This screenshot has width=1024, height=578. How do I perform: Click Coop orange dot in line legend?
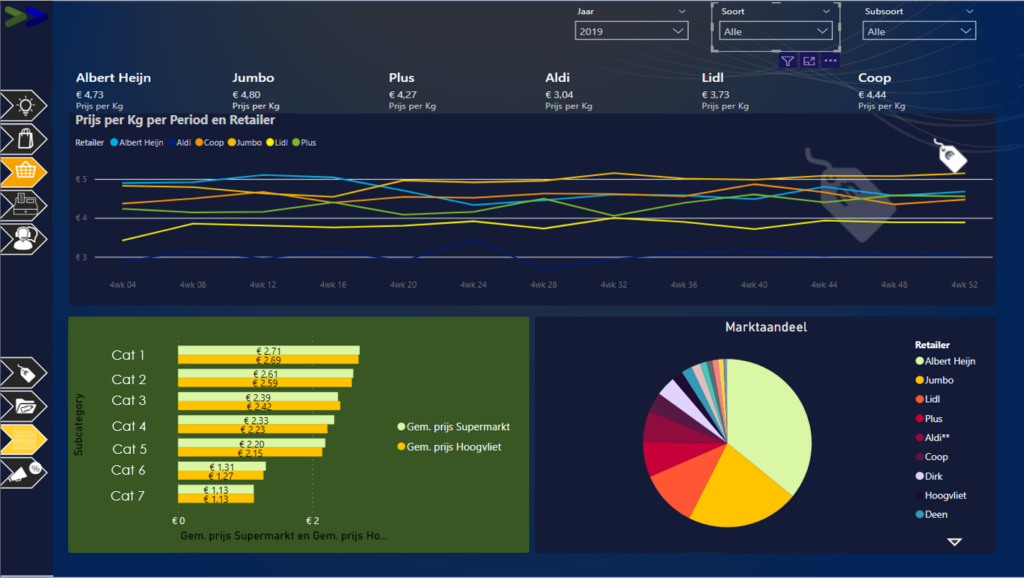click(x=199, y=142)
